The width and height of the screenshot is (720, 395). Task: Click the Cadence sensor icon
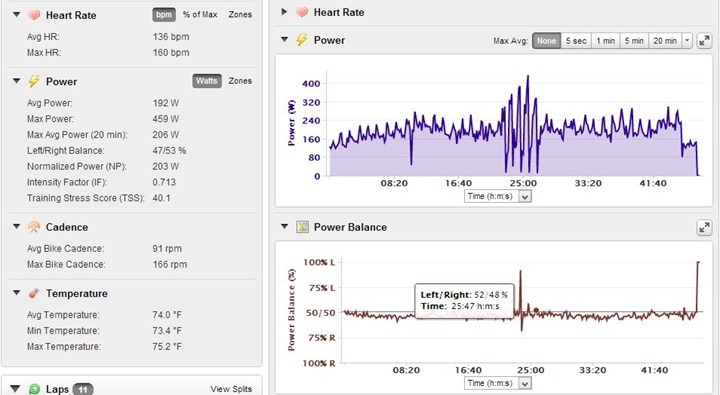34,226
